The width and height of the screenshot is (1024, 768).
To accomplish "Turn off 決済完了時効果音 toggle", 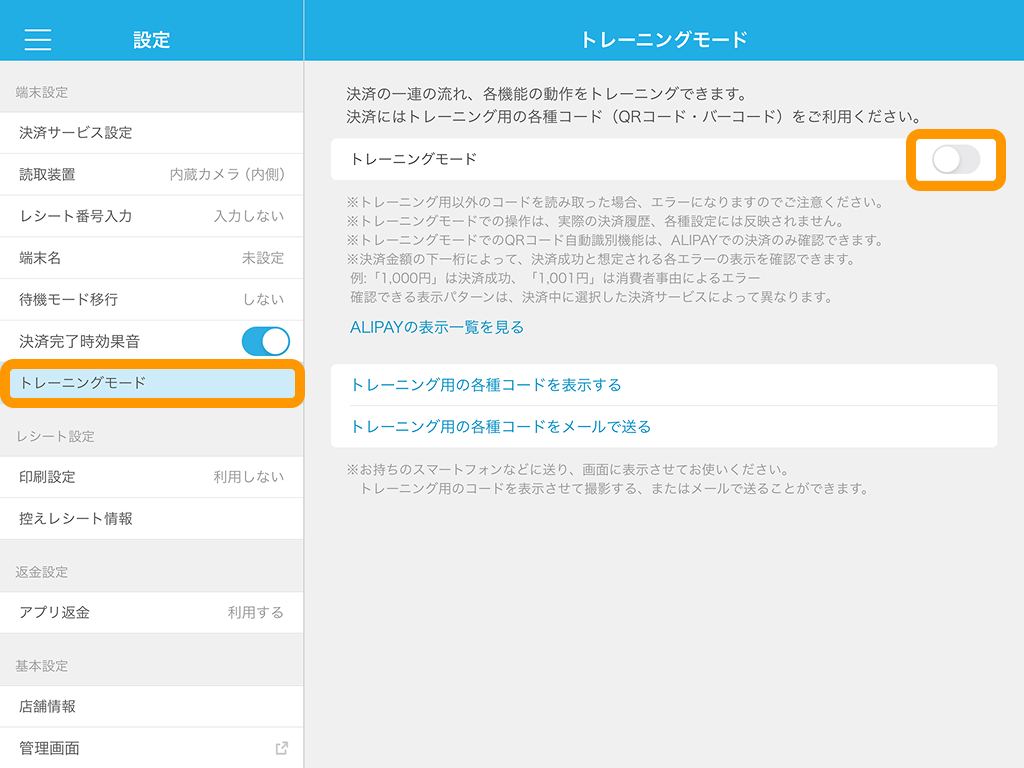I will click(265, 341).
